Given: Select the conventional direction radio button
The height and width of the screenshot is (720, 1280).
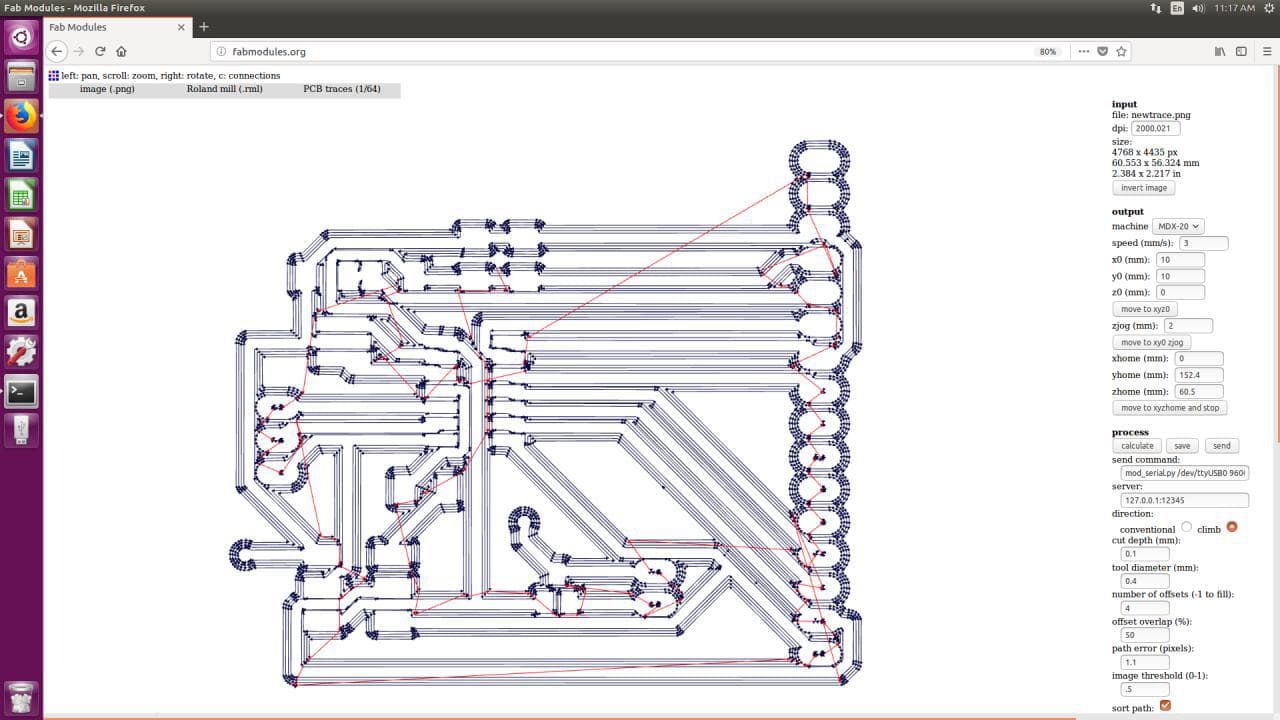Looking at the screenshot, I should [x=1186, y=527].
